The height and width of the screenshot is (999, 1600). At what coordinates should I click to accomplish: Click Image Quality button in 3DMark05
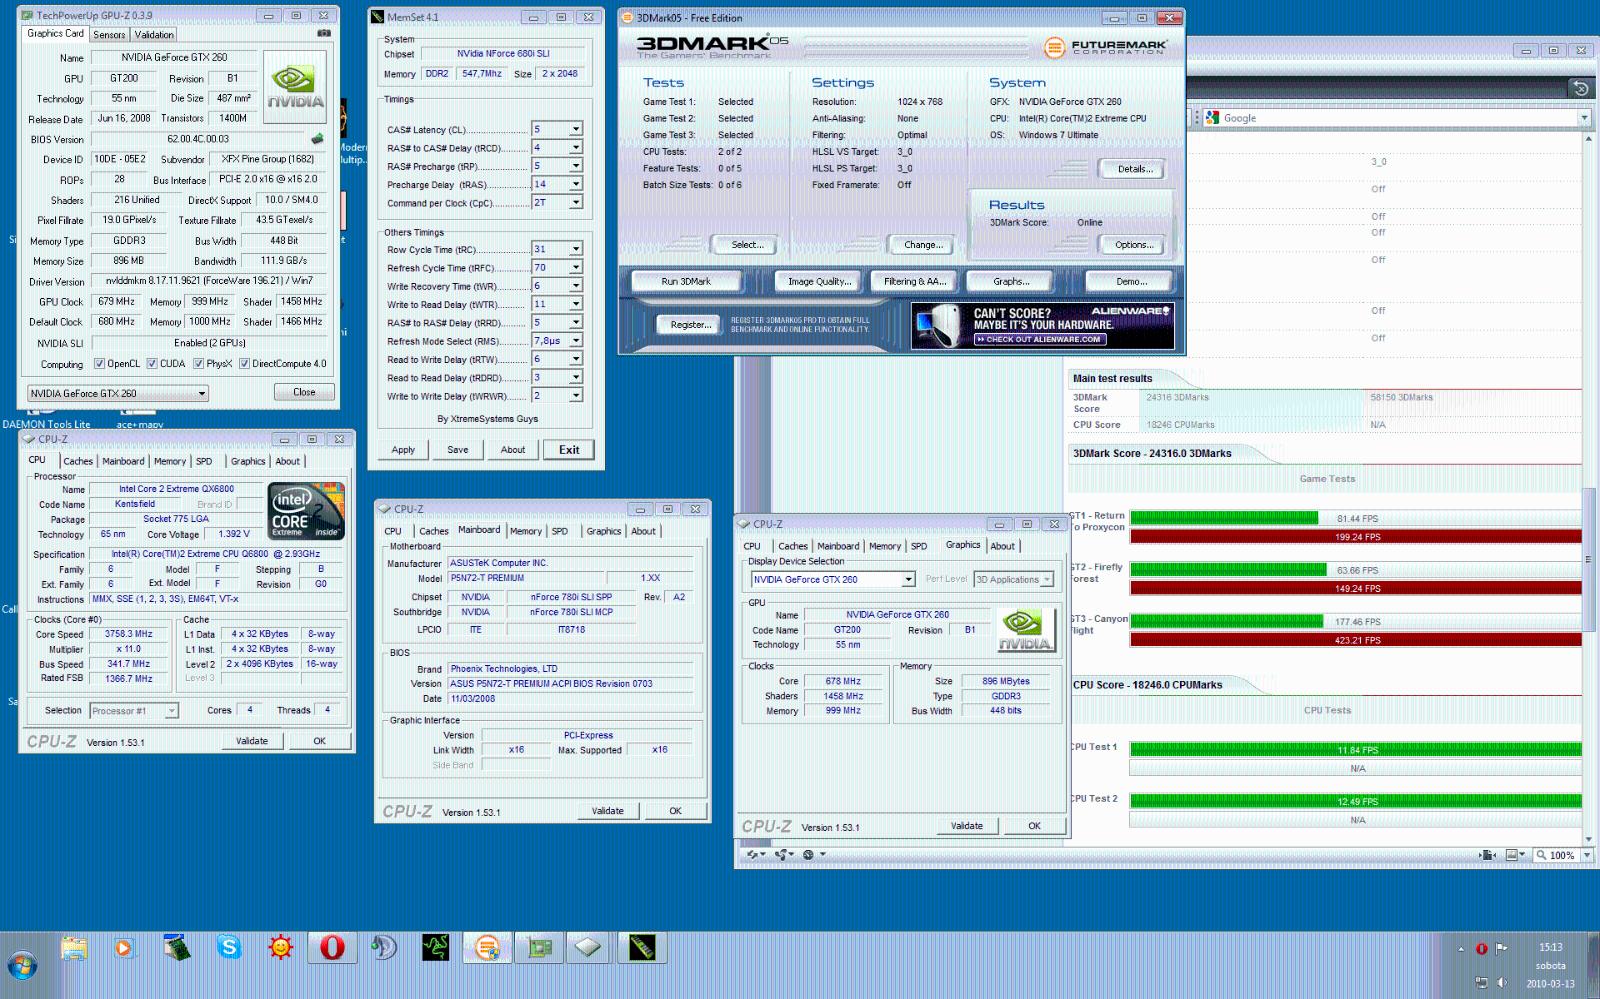point(820,282)
